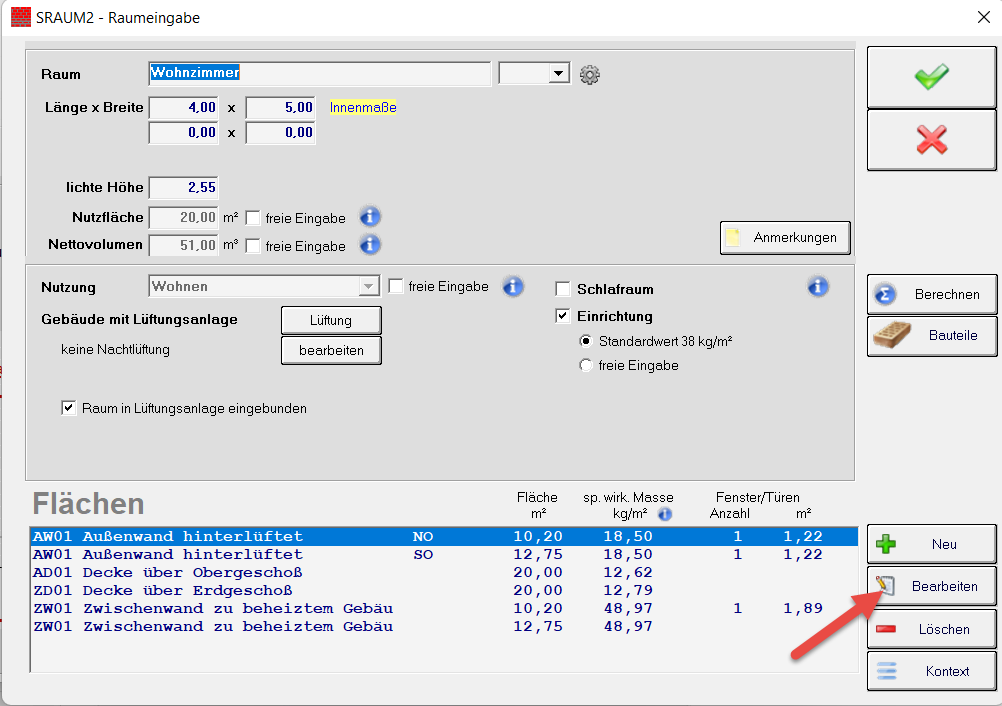Open room settings via the gear icon
This screenshot has width=1002, height=706.
point(589,75)
